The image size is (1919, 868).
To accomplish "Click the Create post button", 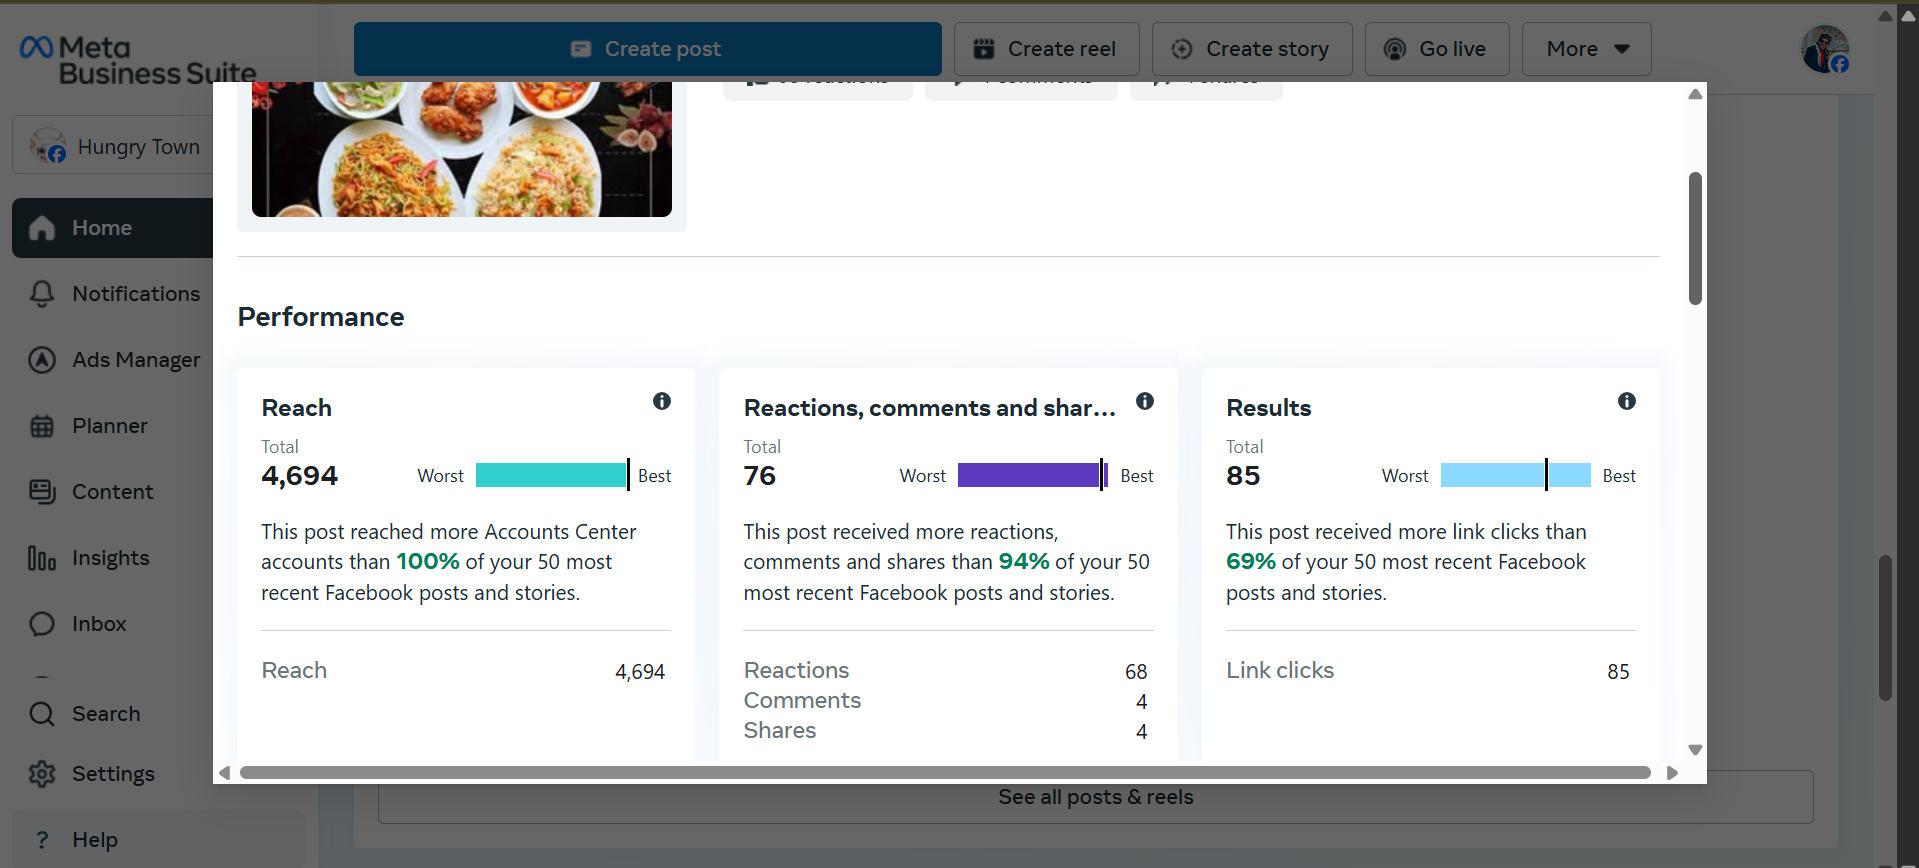I will pos(647,49).
